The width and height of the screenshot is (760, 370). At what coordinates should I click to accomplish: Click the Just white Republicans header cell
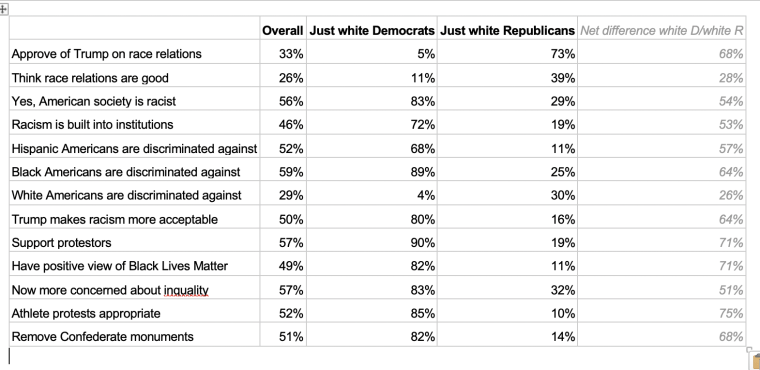[507, 31]
